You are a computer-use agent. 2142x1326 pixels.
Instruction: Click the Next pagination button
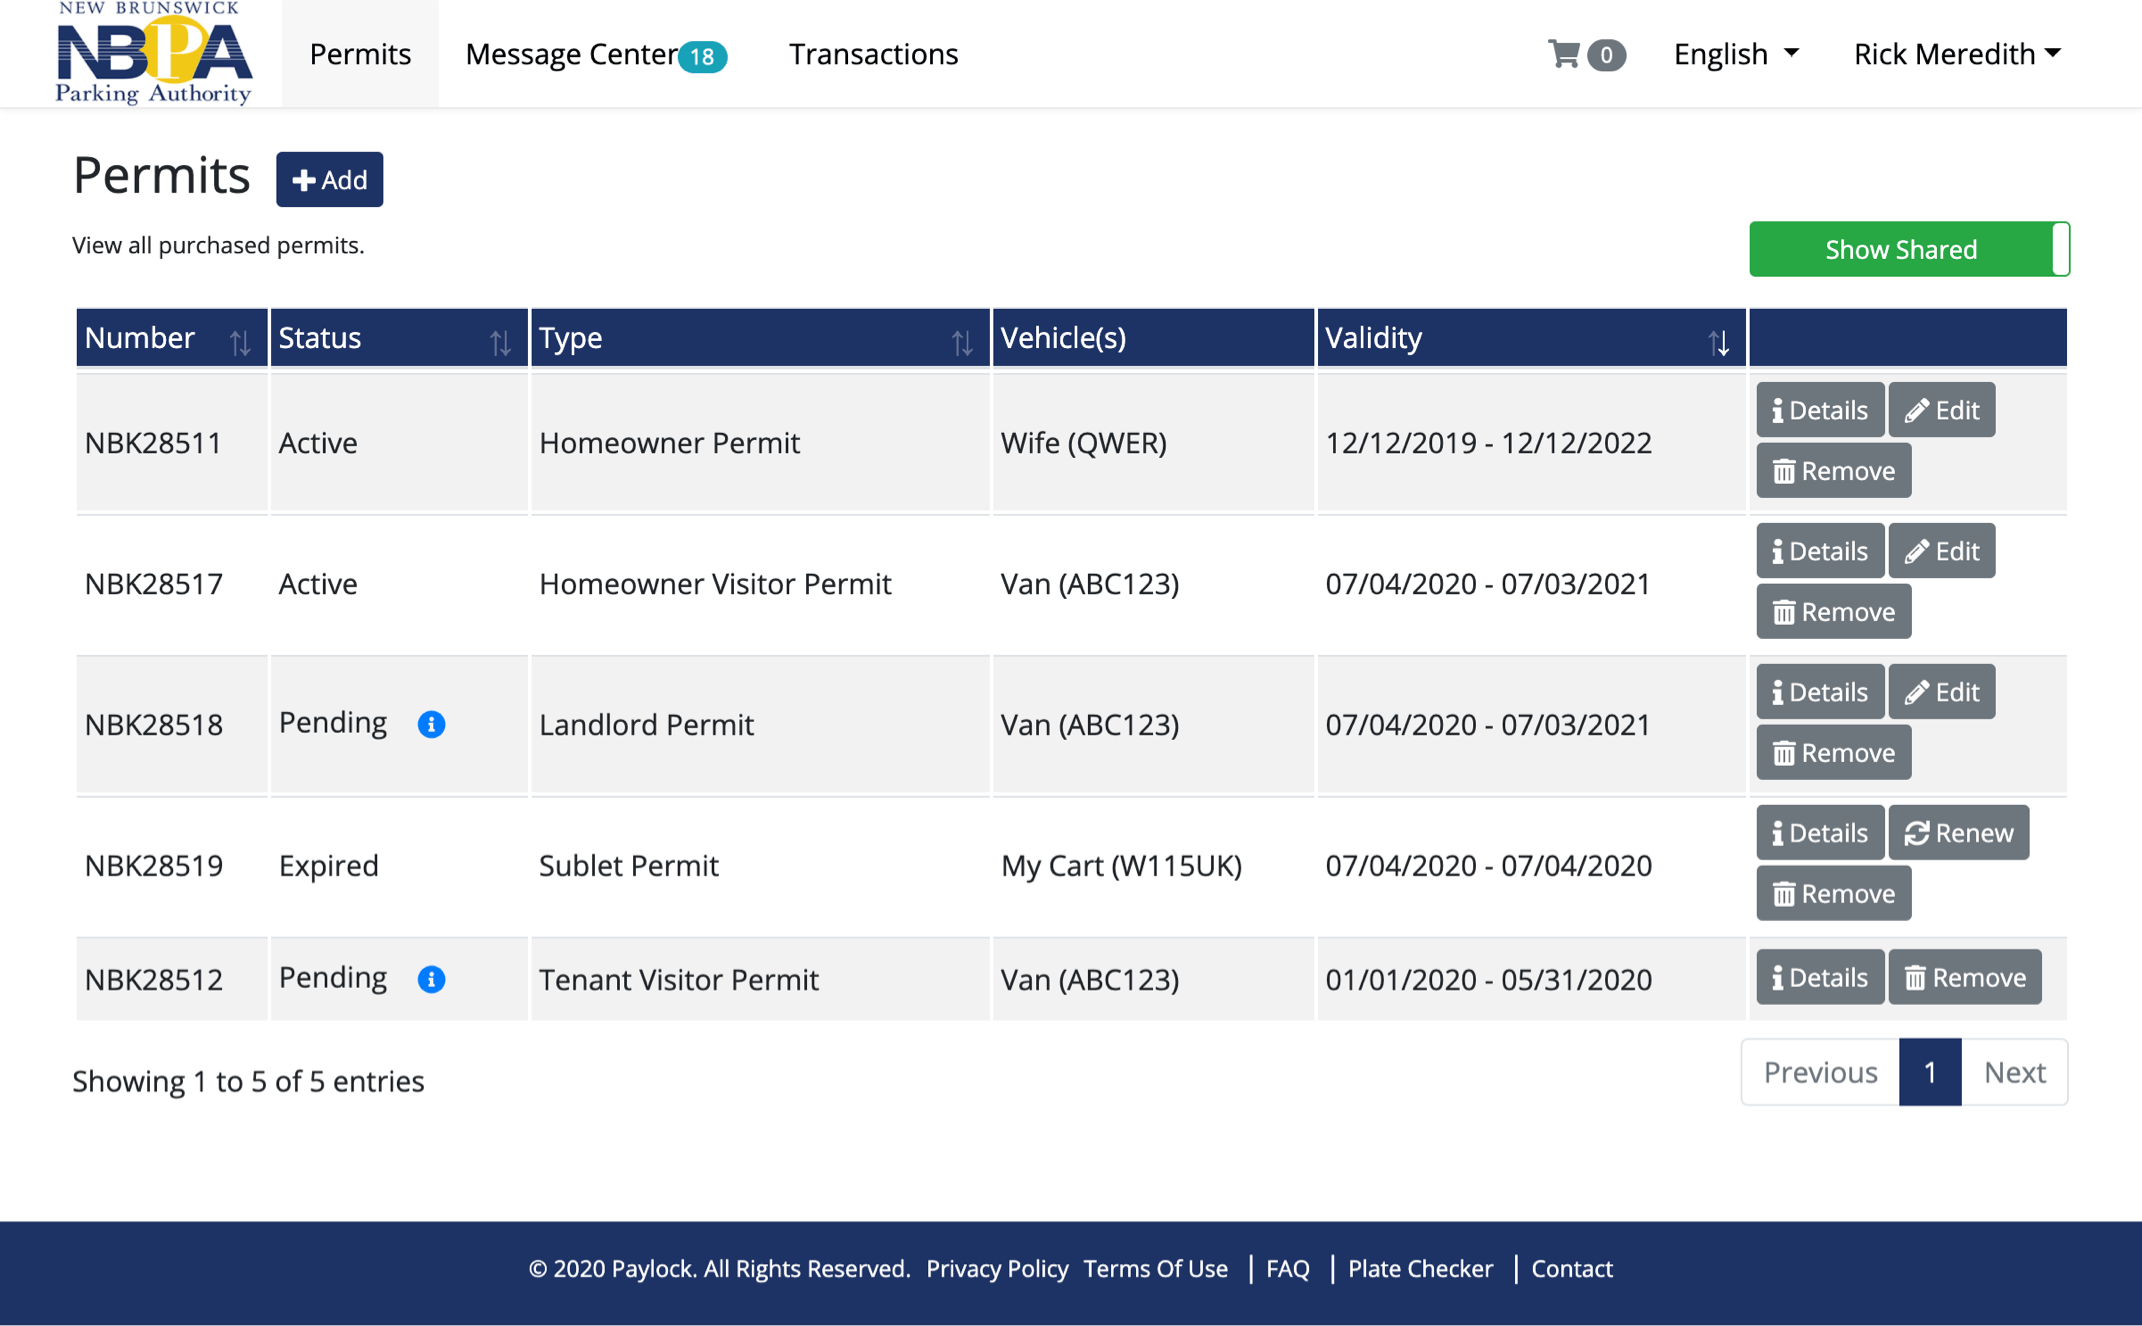2013,1072
